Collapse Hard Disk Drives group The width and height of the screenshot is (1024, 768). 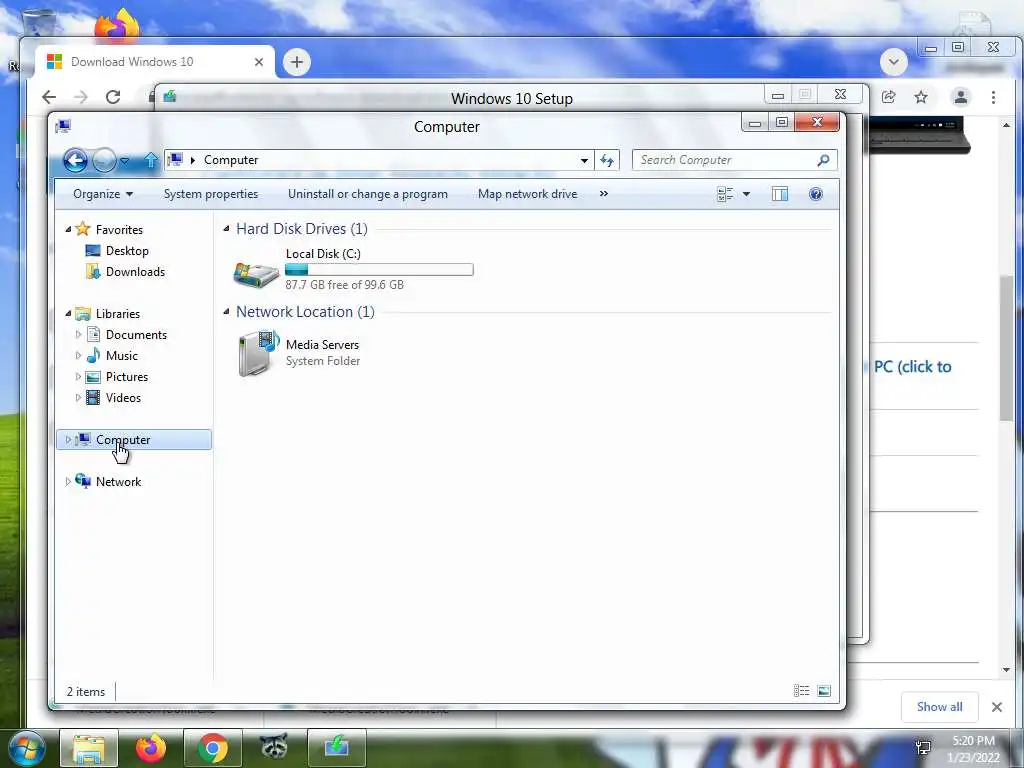coord(226,229)
